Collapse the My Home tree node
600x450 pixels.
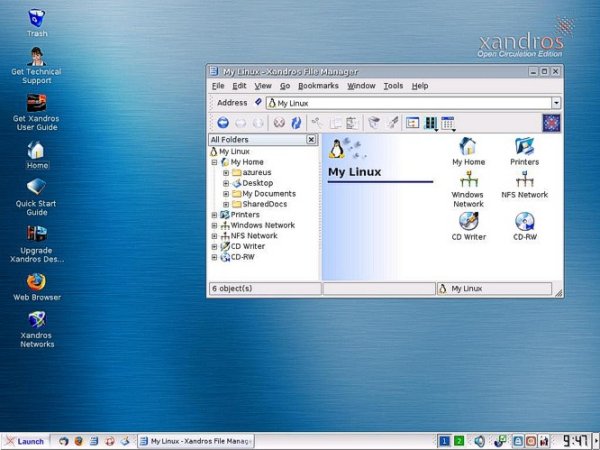click(x=214, y=162)
